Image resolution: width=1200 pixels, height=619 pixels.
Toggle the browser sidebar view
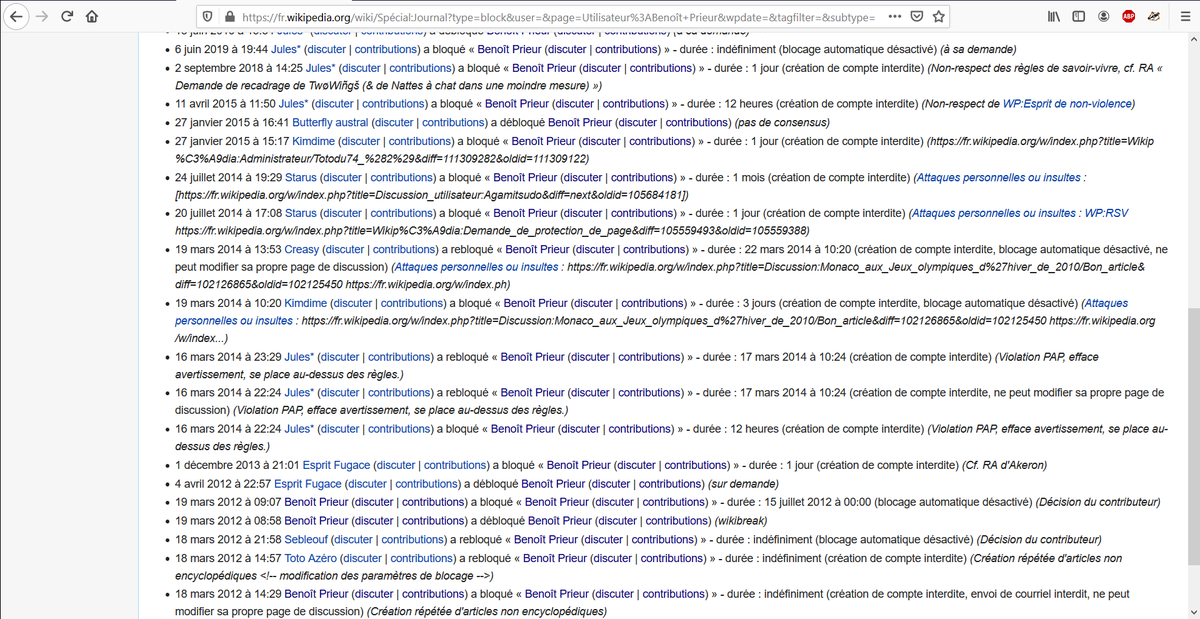1078,17
